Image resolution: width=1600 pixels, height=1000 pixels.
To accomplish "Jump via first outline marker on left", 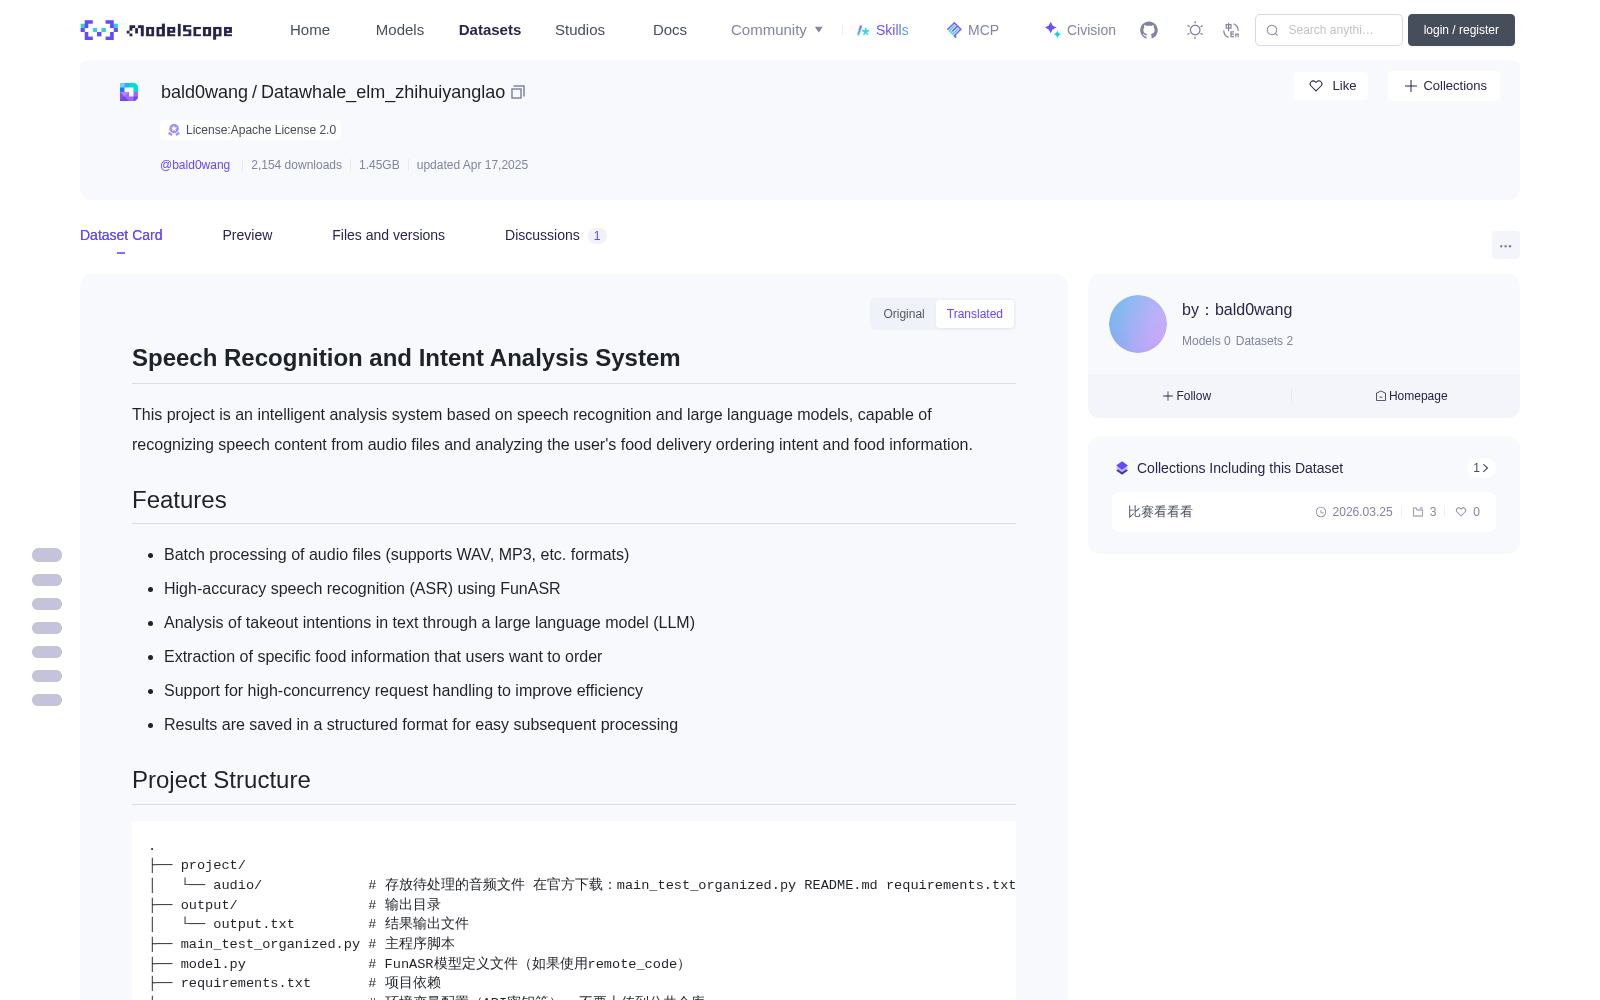I will pyautogui.click(x=47, y=555).
